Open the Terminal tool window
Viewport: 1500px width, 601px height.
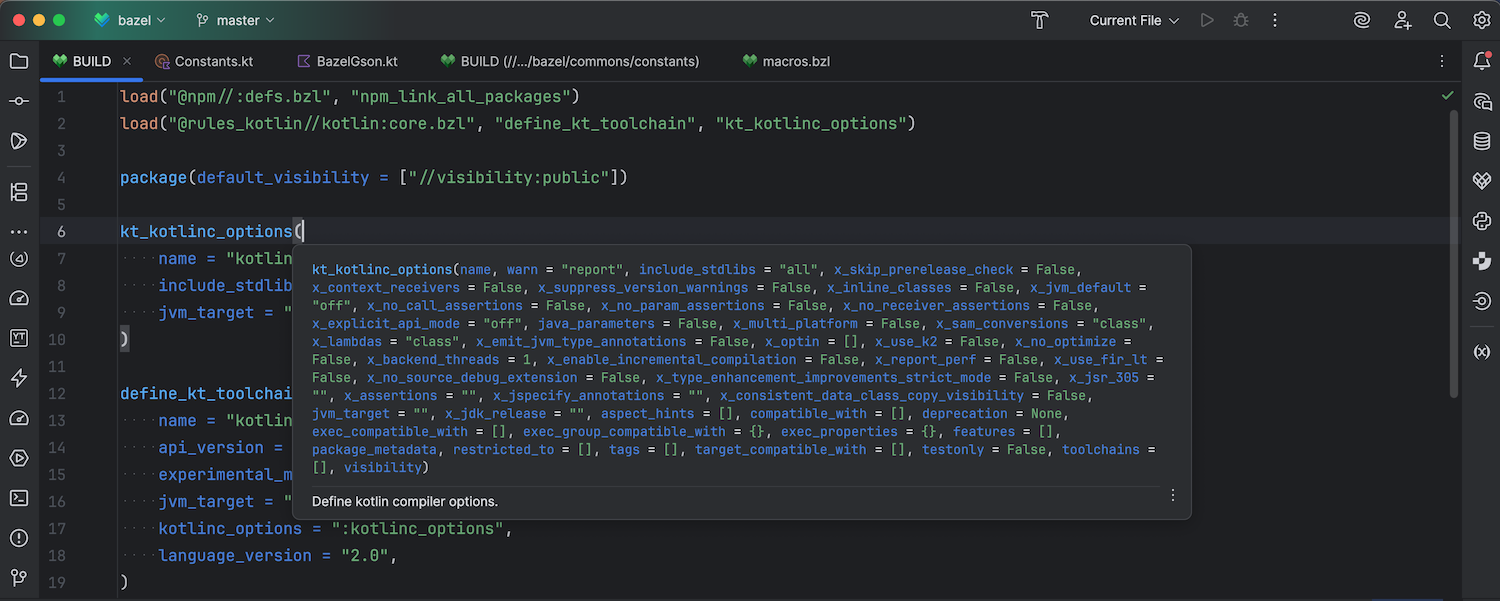pos(19,498)
